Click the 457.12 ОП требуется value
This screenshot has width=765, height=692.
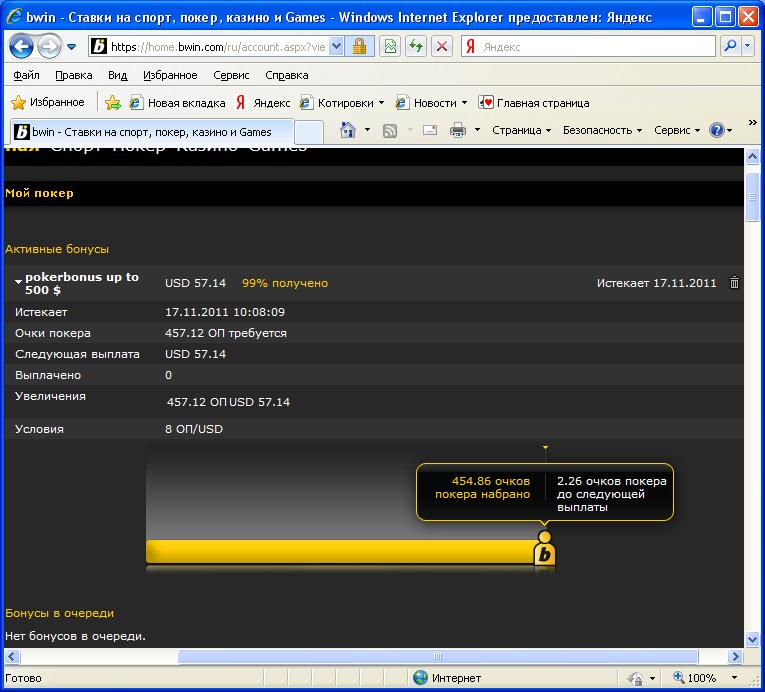[226, 333]
